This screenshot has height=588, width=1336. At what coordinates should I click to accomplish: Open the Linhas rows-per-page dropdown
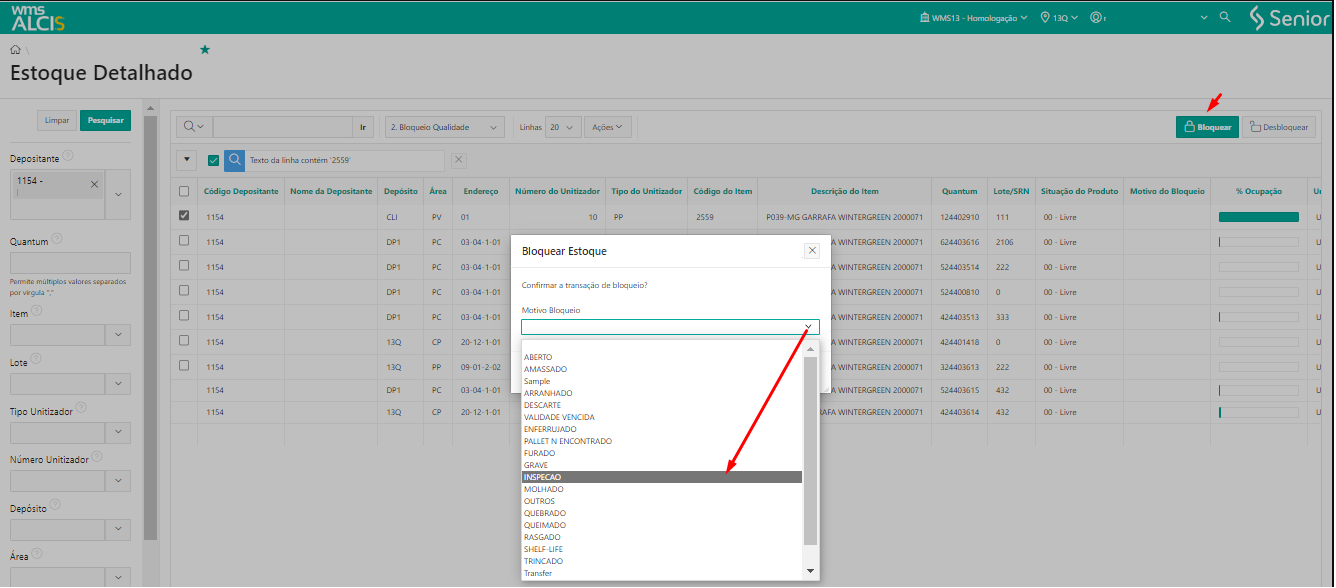tap(564, 127)
